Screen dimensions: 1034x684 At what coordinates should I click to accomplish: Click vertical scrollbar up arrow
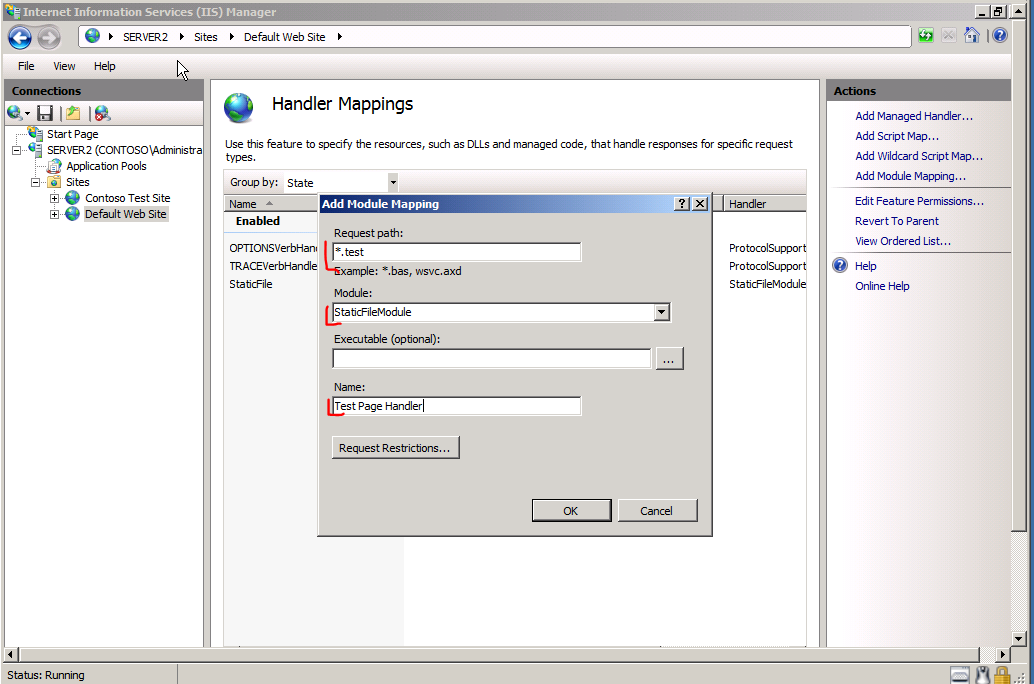pyautogui.click(x=1019, y=13)
